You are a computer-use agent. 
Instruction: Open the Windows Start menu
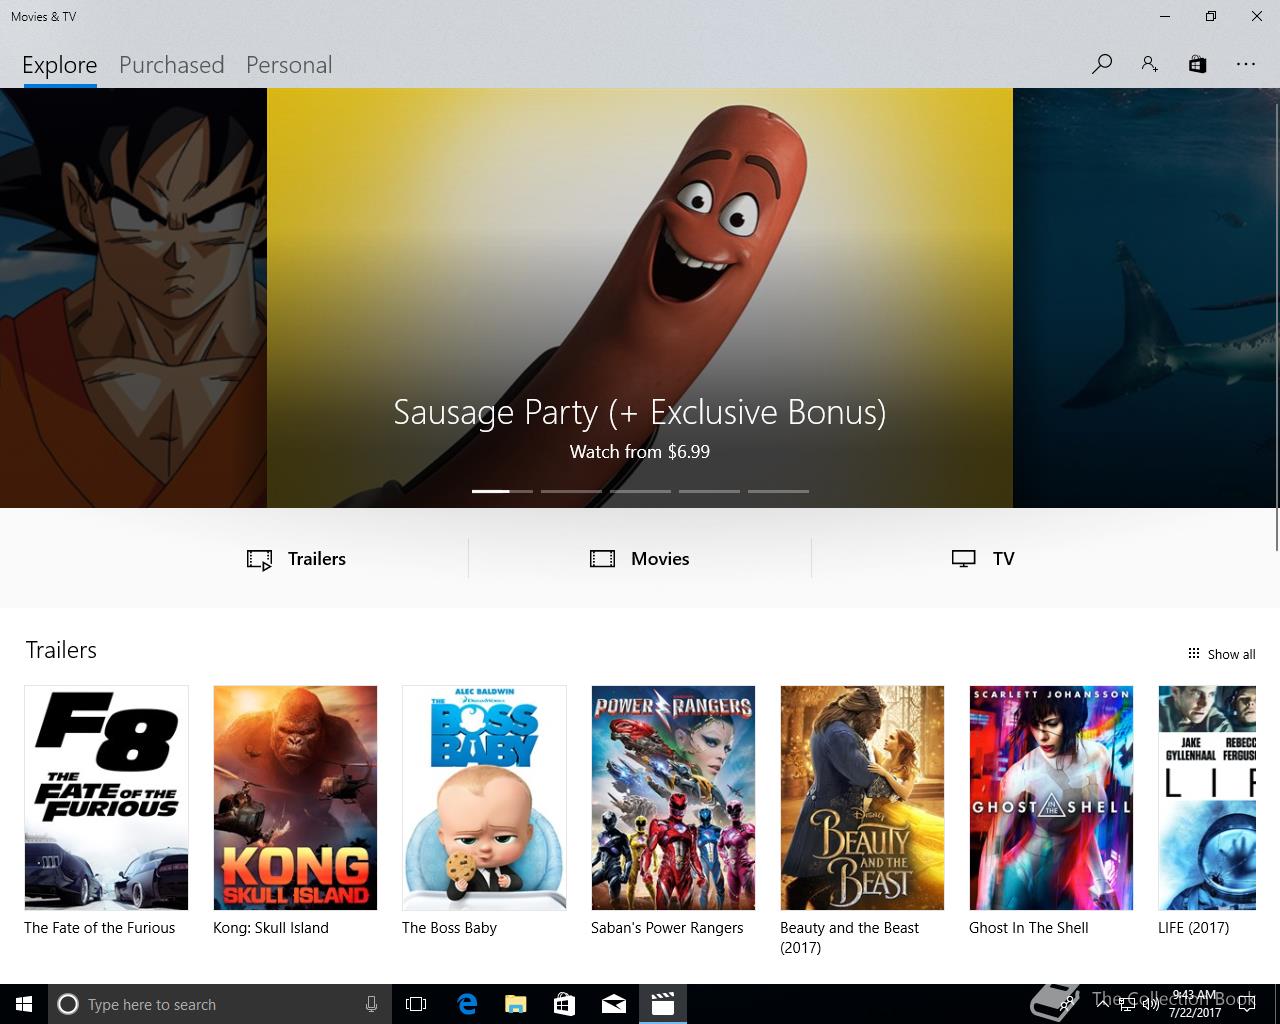point(24,1004)
